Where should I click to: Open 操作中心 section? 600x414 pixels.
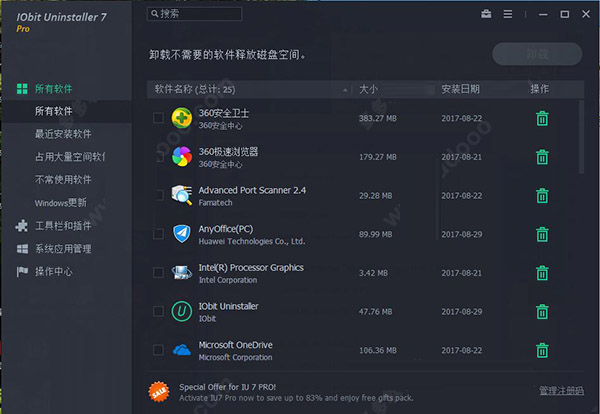54,272
